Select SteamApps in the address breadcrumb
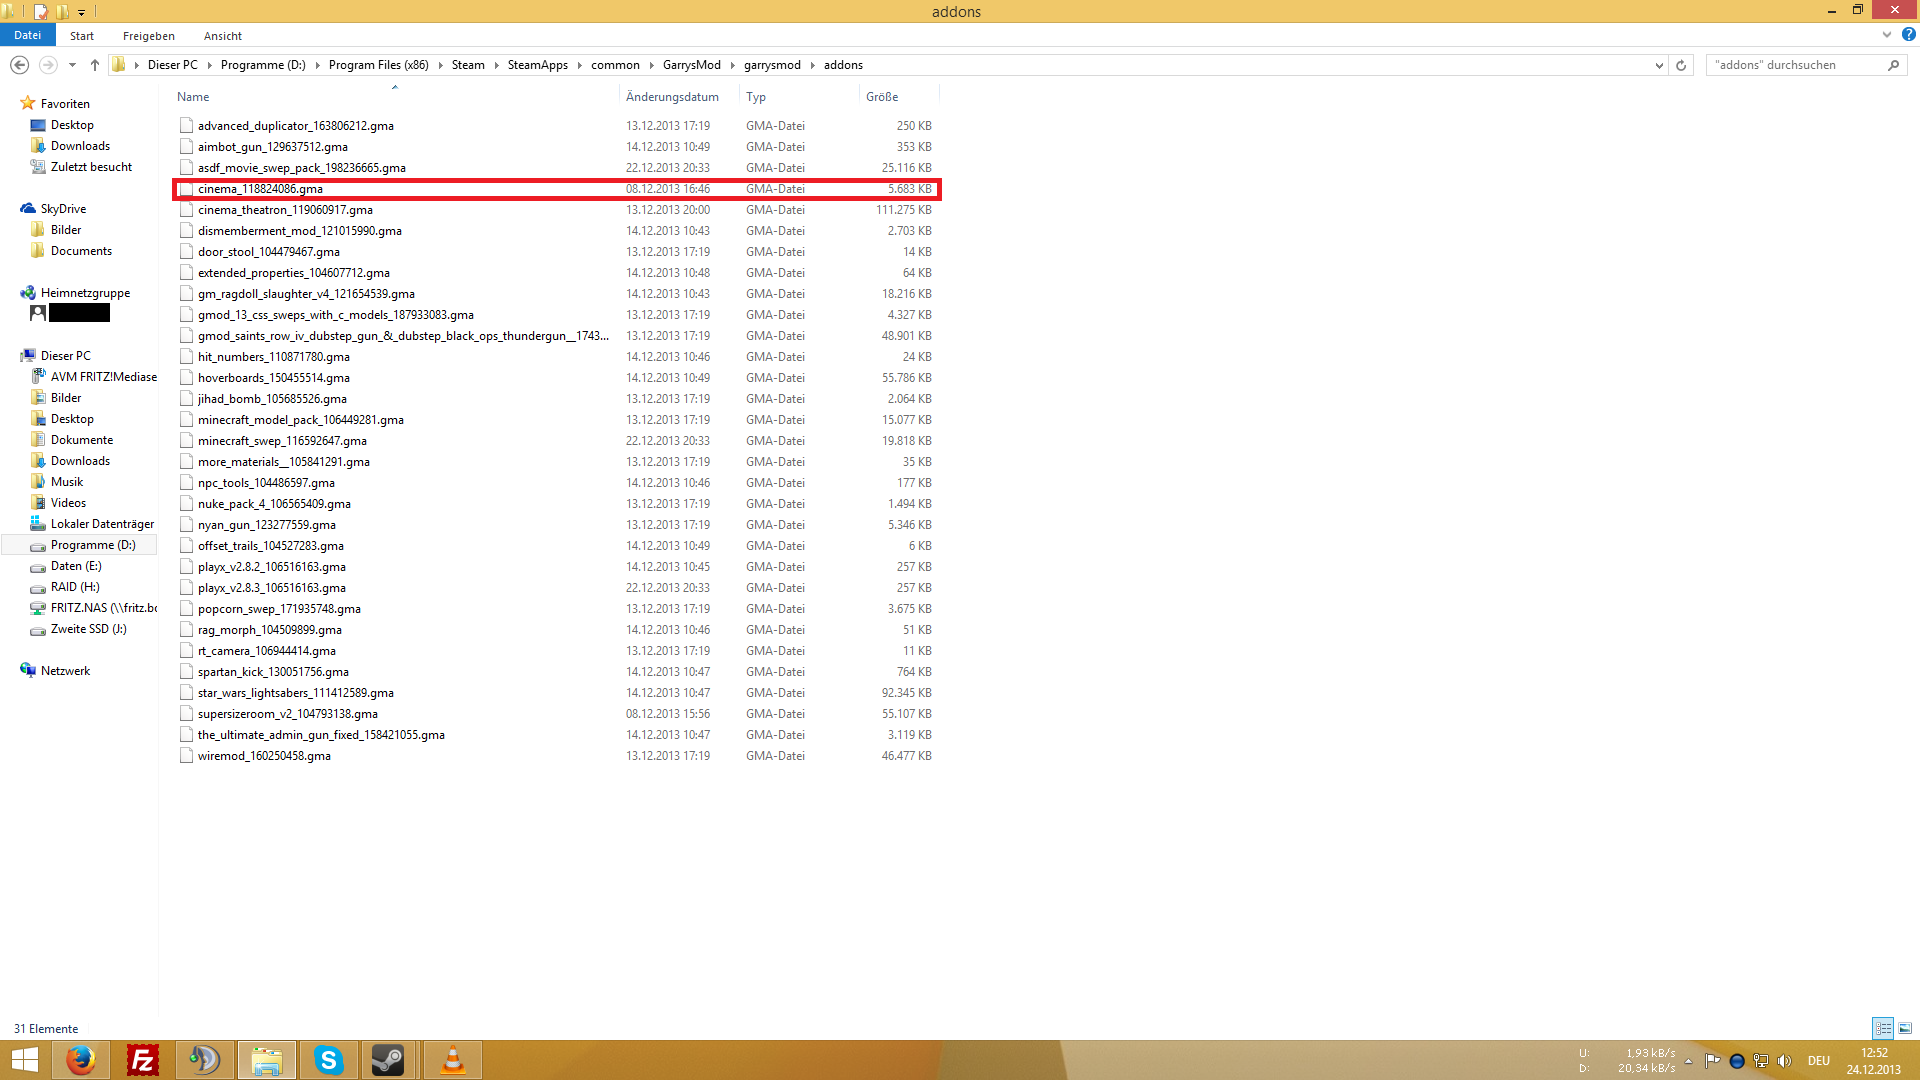Image resolution: width=1920 pixels, height=1080 pixels. [538, 65]
